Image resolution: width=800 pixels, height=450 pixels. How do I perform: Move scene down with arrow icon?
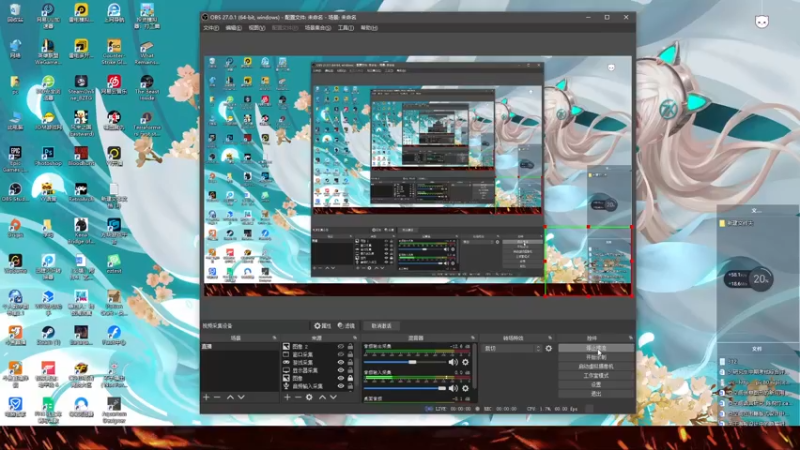pos(241,397)
